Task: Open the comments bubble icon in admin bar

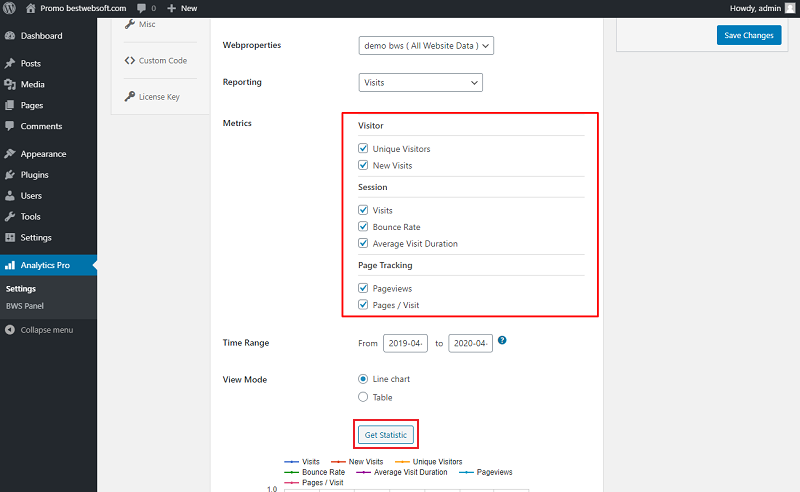Action: [x=141, y=8]
